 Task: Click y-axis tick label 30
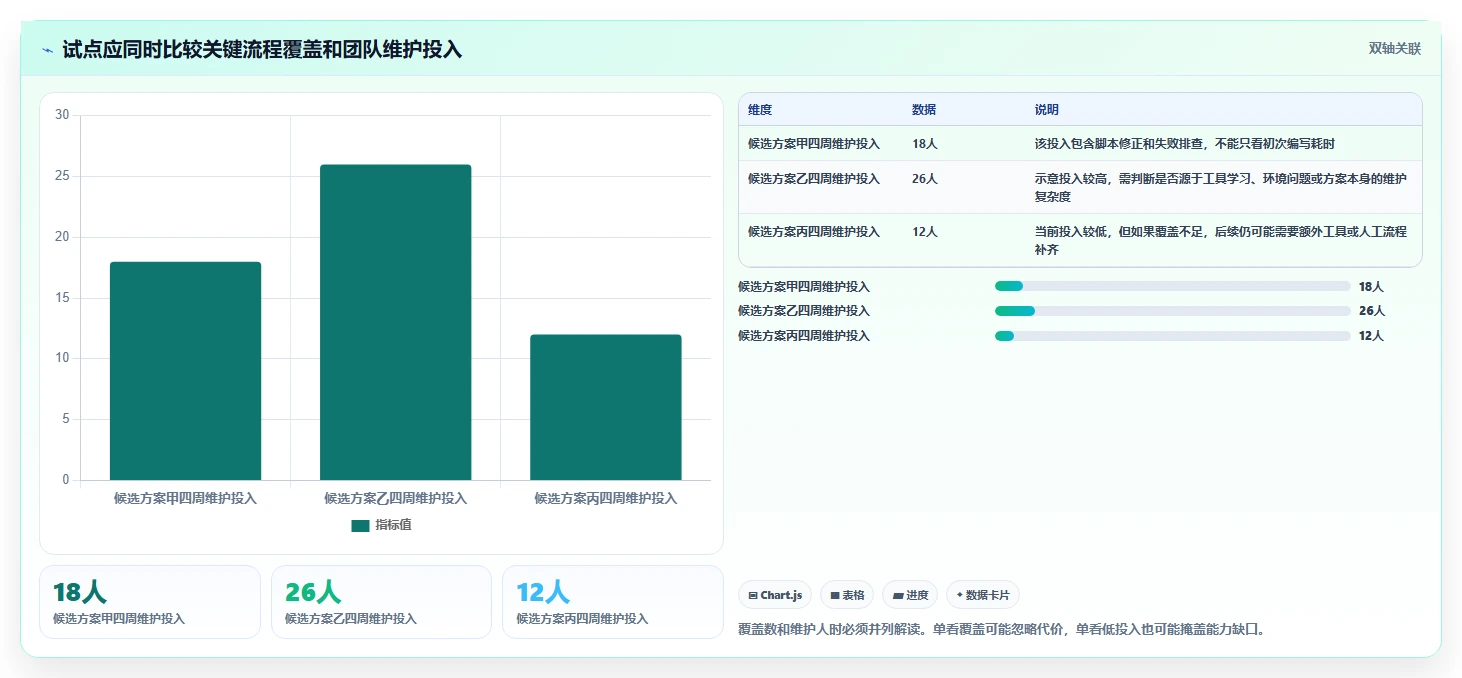pyautogui.click(x=62, y=115)
